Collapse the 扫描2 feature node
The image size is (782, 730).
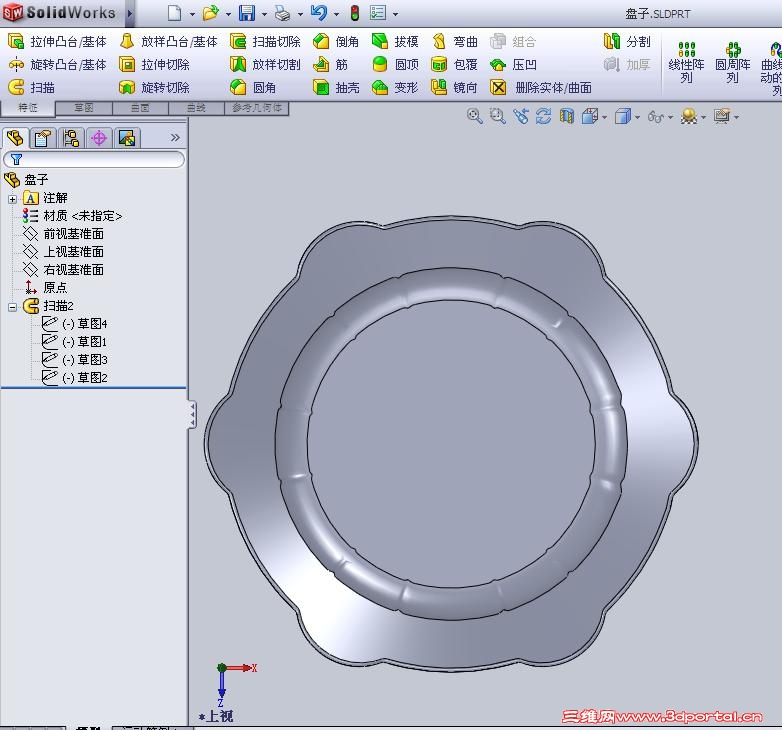[12, 307]
